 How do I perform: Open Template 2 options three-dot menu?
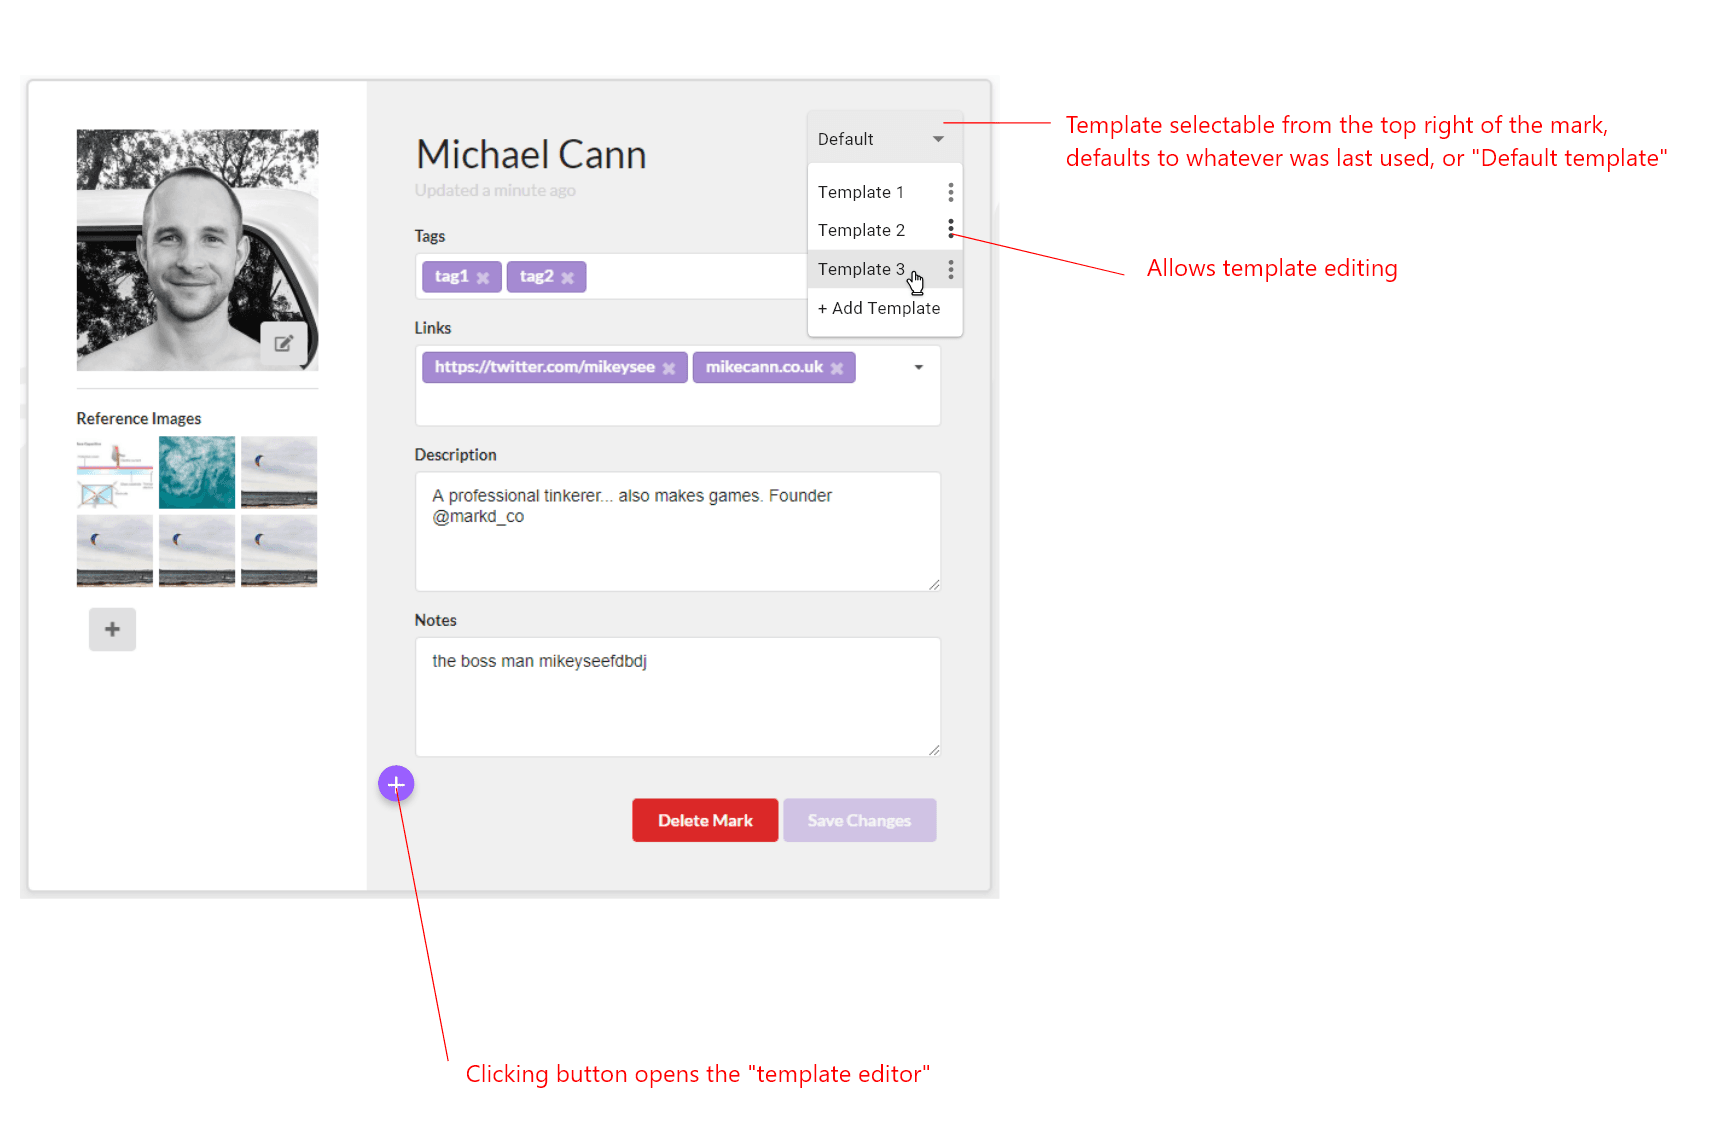coord(950,229)
